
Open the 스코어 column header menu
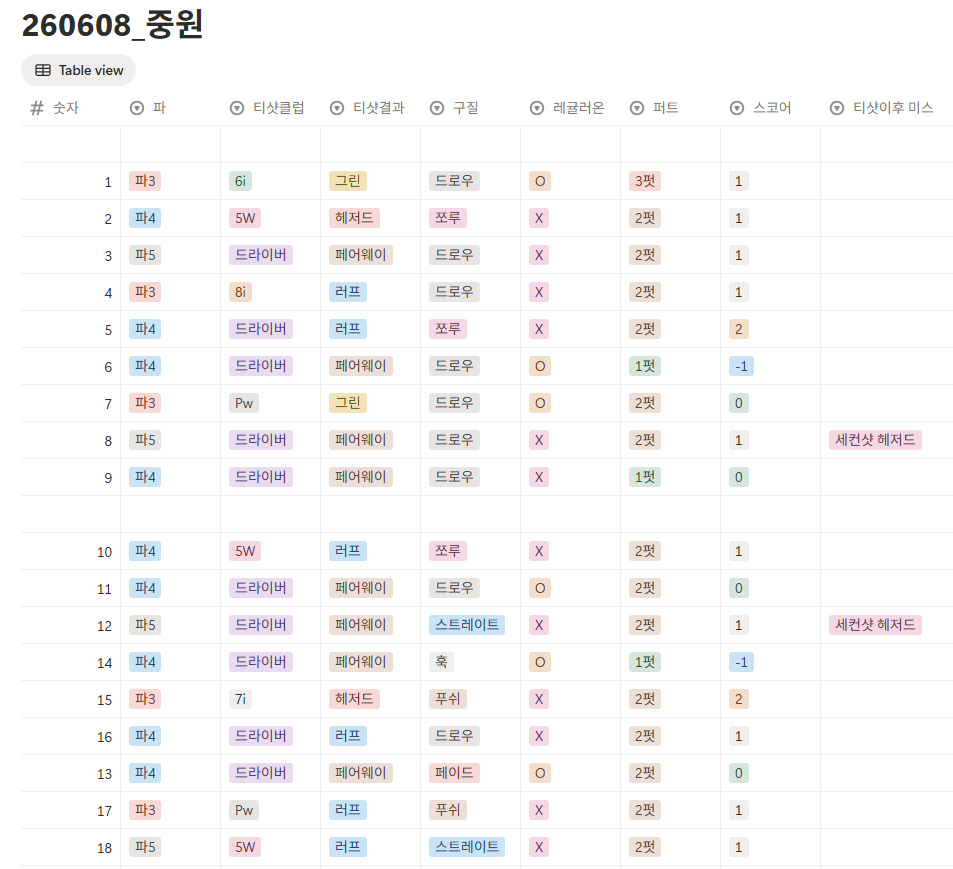click(x=770, y=108)
